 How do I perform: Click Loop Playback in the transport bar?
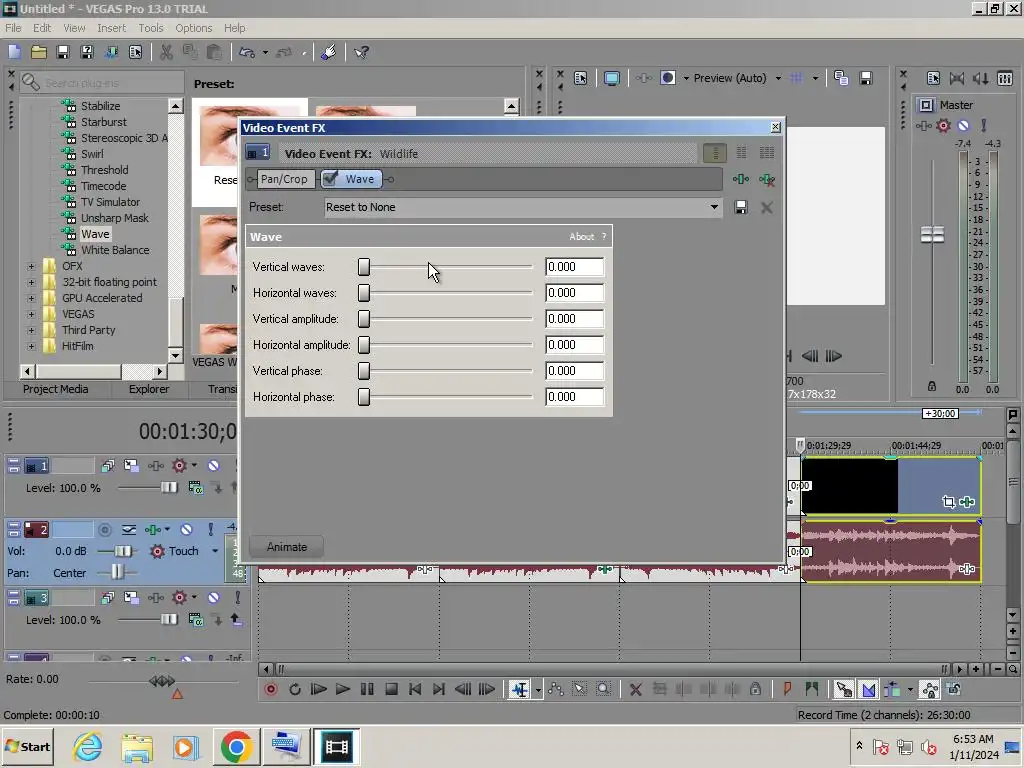(x=295, y=689)
